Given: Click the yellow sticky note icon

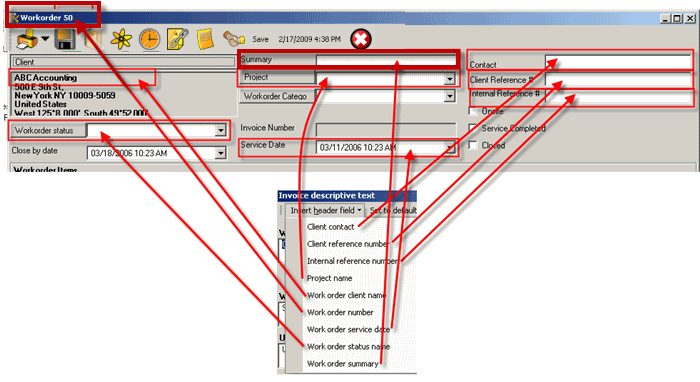Looking at the screenshot, I should coord(205,39).
